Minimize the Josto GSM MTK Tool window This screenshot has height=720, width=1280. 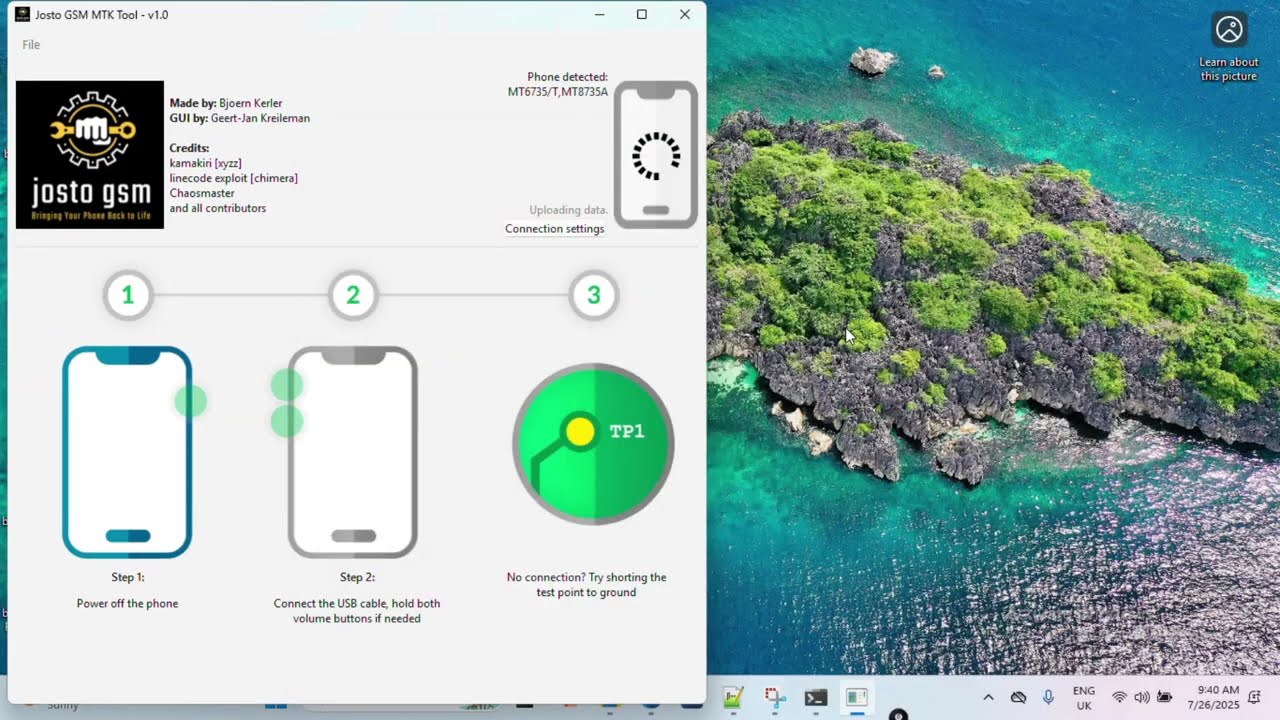(x=599, y=15)
